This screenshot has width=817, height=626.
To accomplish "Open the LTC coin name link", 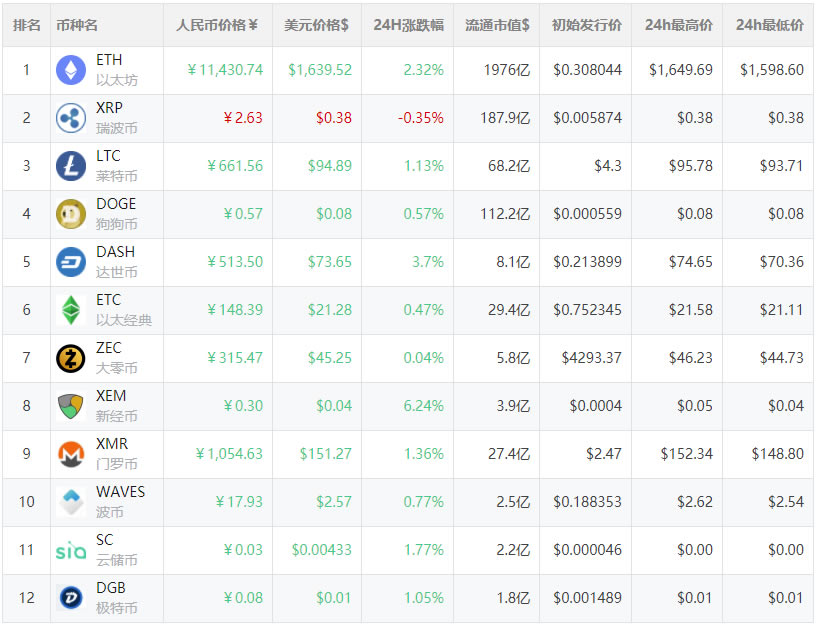I will pyautogui.click(x=108, y=156).
